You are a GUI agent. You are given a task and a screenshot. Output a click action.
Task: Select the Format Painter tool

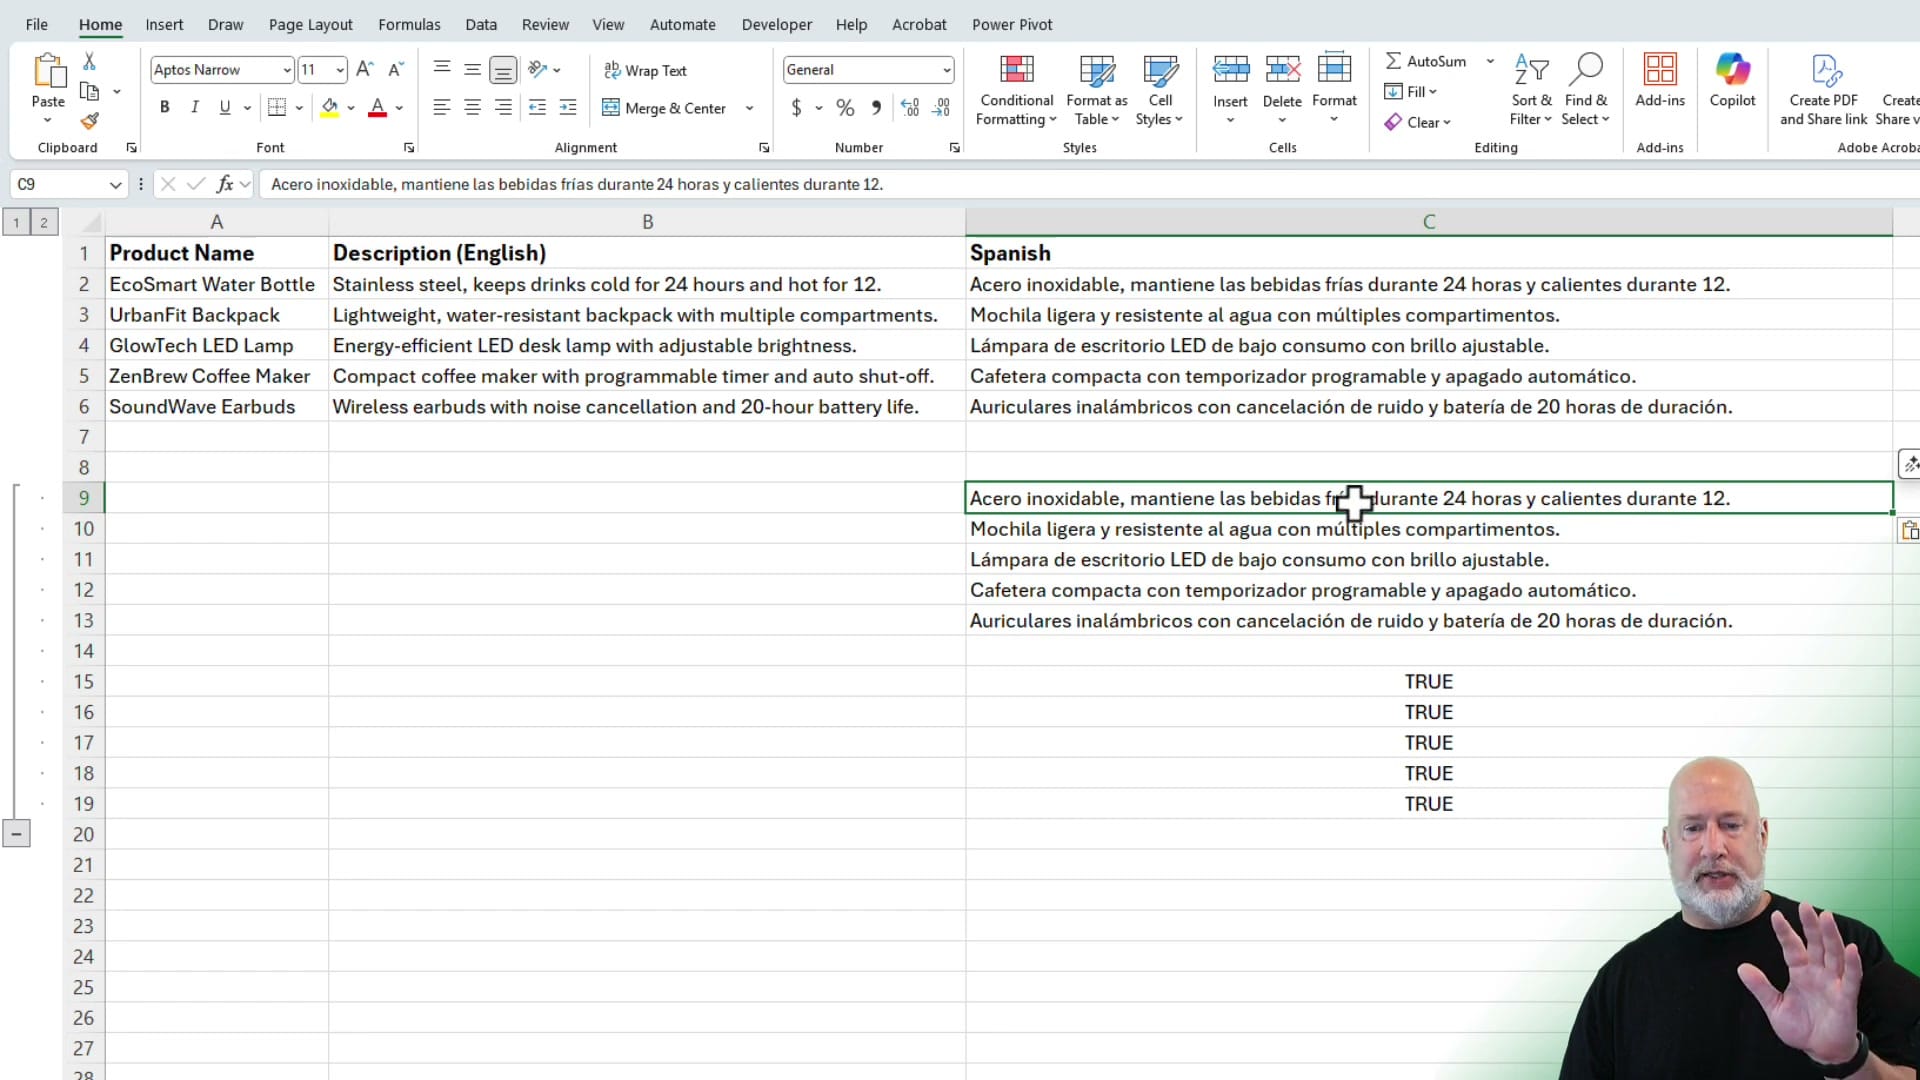coord(90,121)
